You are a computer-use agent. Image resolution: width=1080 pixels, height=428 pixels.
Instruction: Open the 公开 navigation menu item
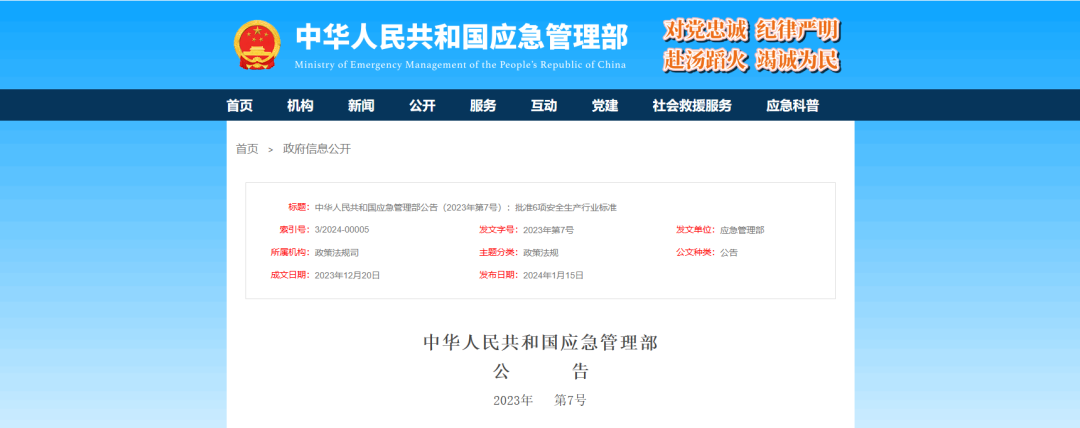(x=422, y=105)
